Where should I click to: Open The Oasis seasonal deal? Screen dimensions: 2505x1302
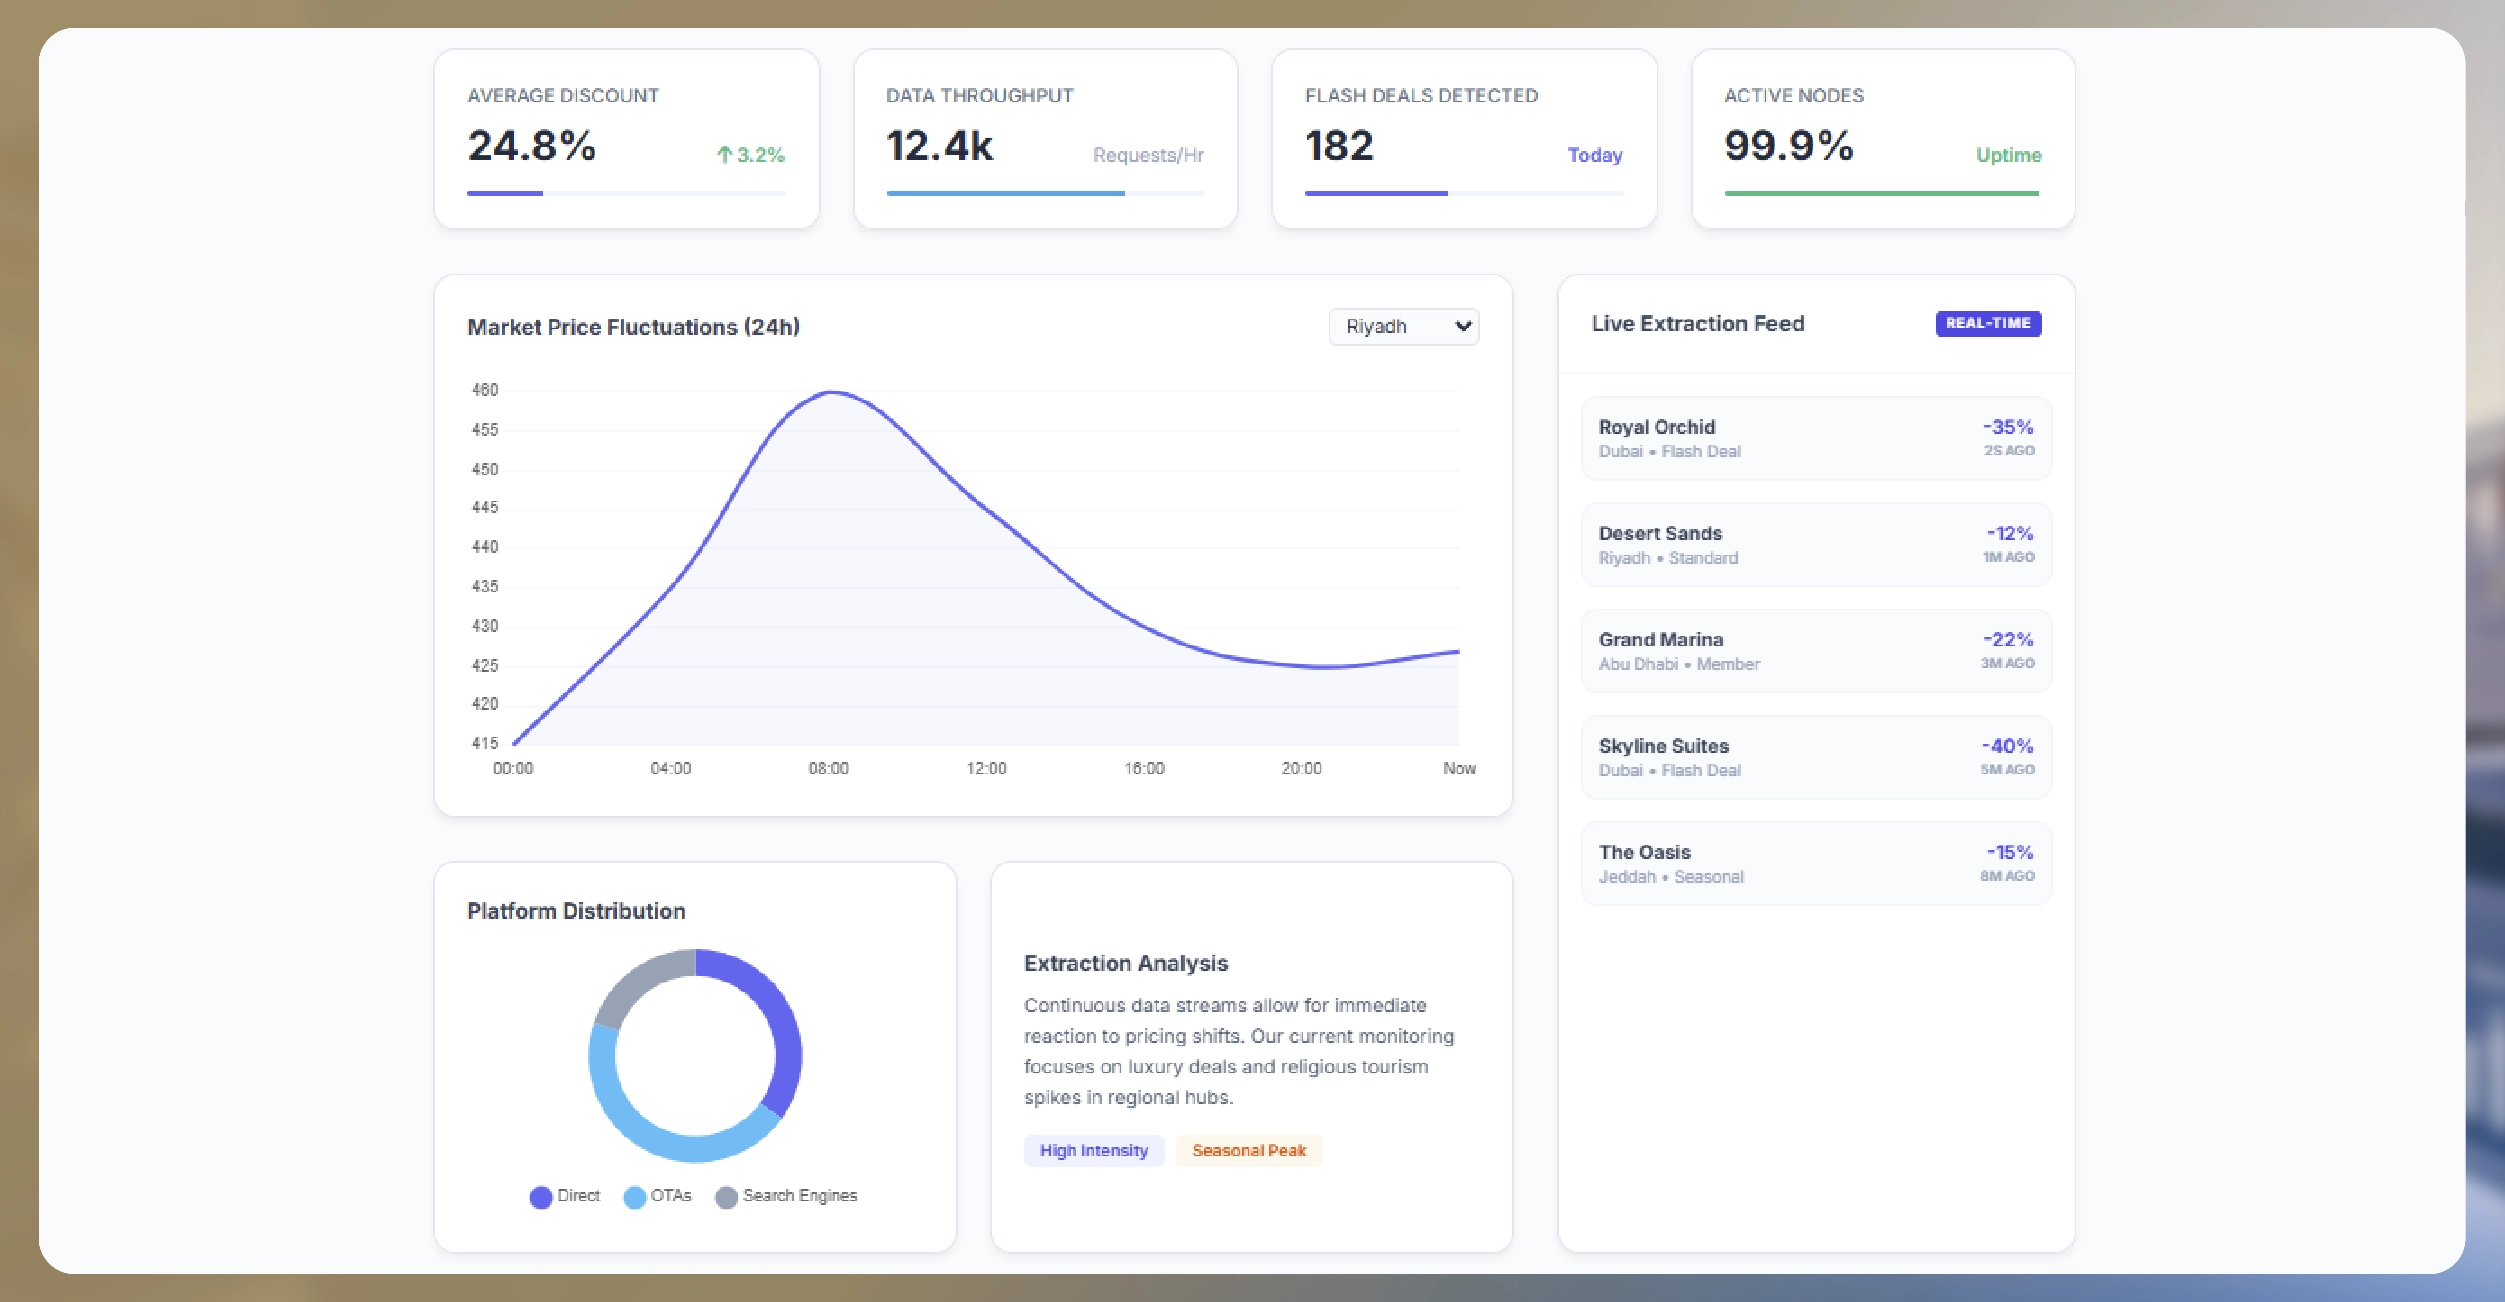(x=1814, y=863)
